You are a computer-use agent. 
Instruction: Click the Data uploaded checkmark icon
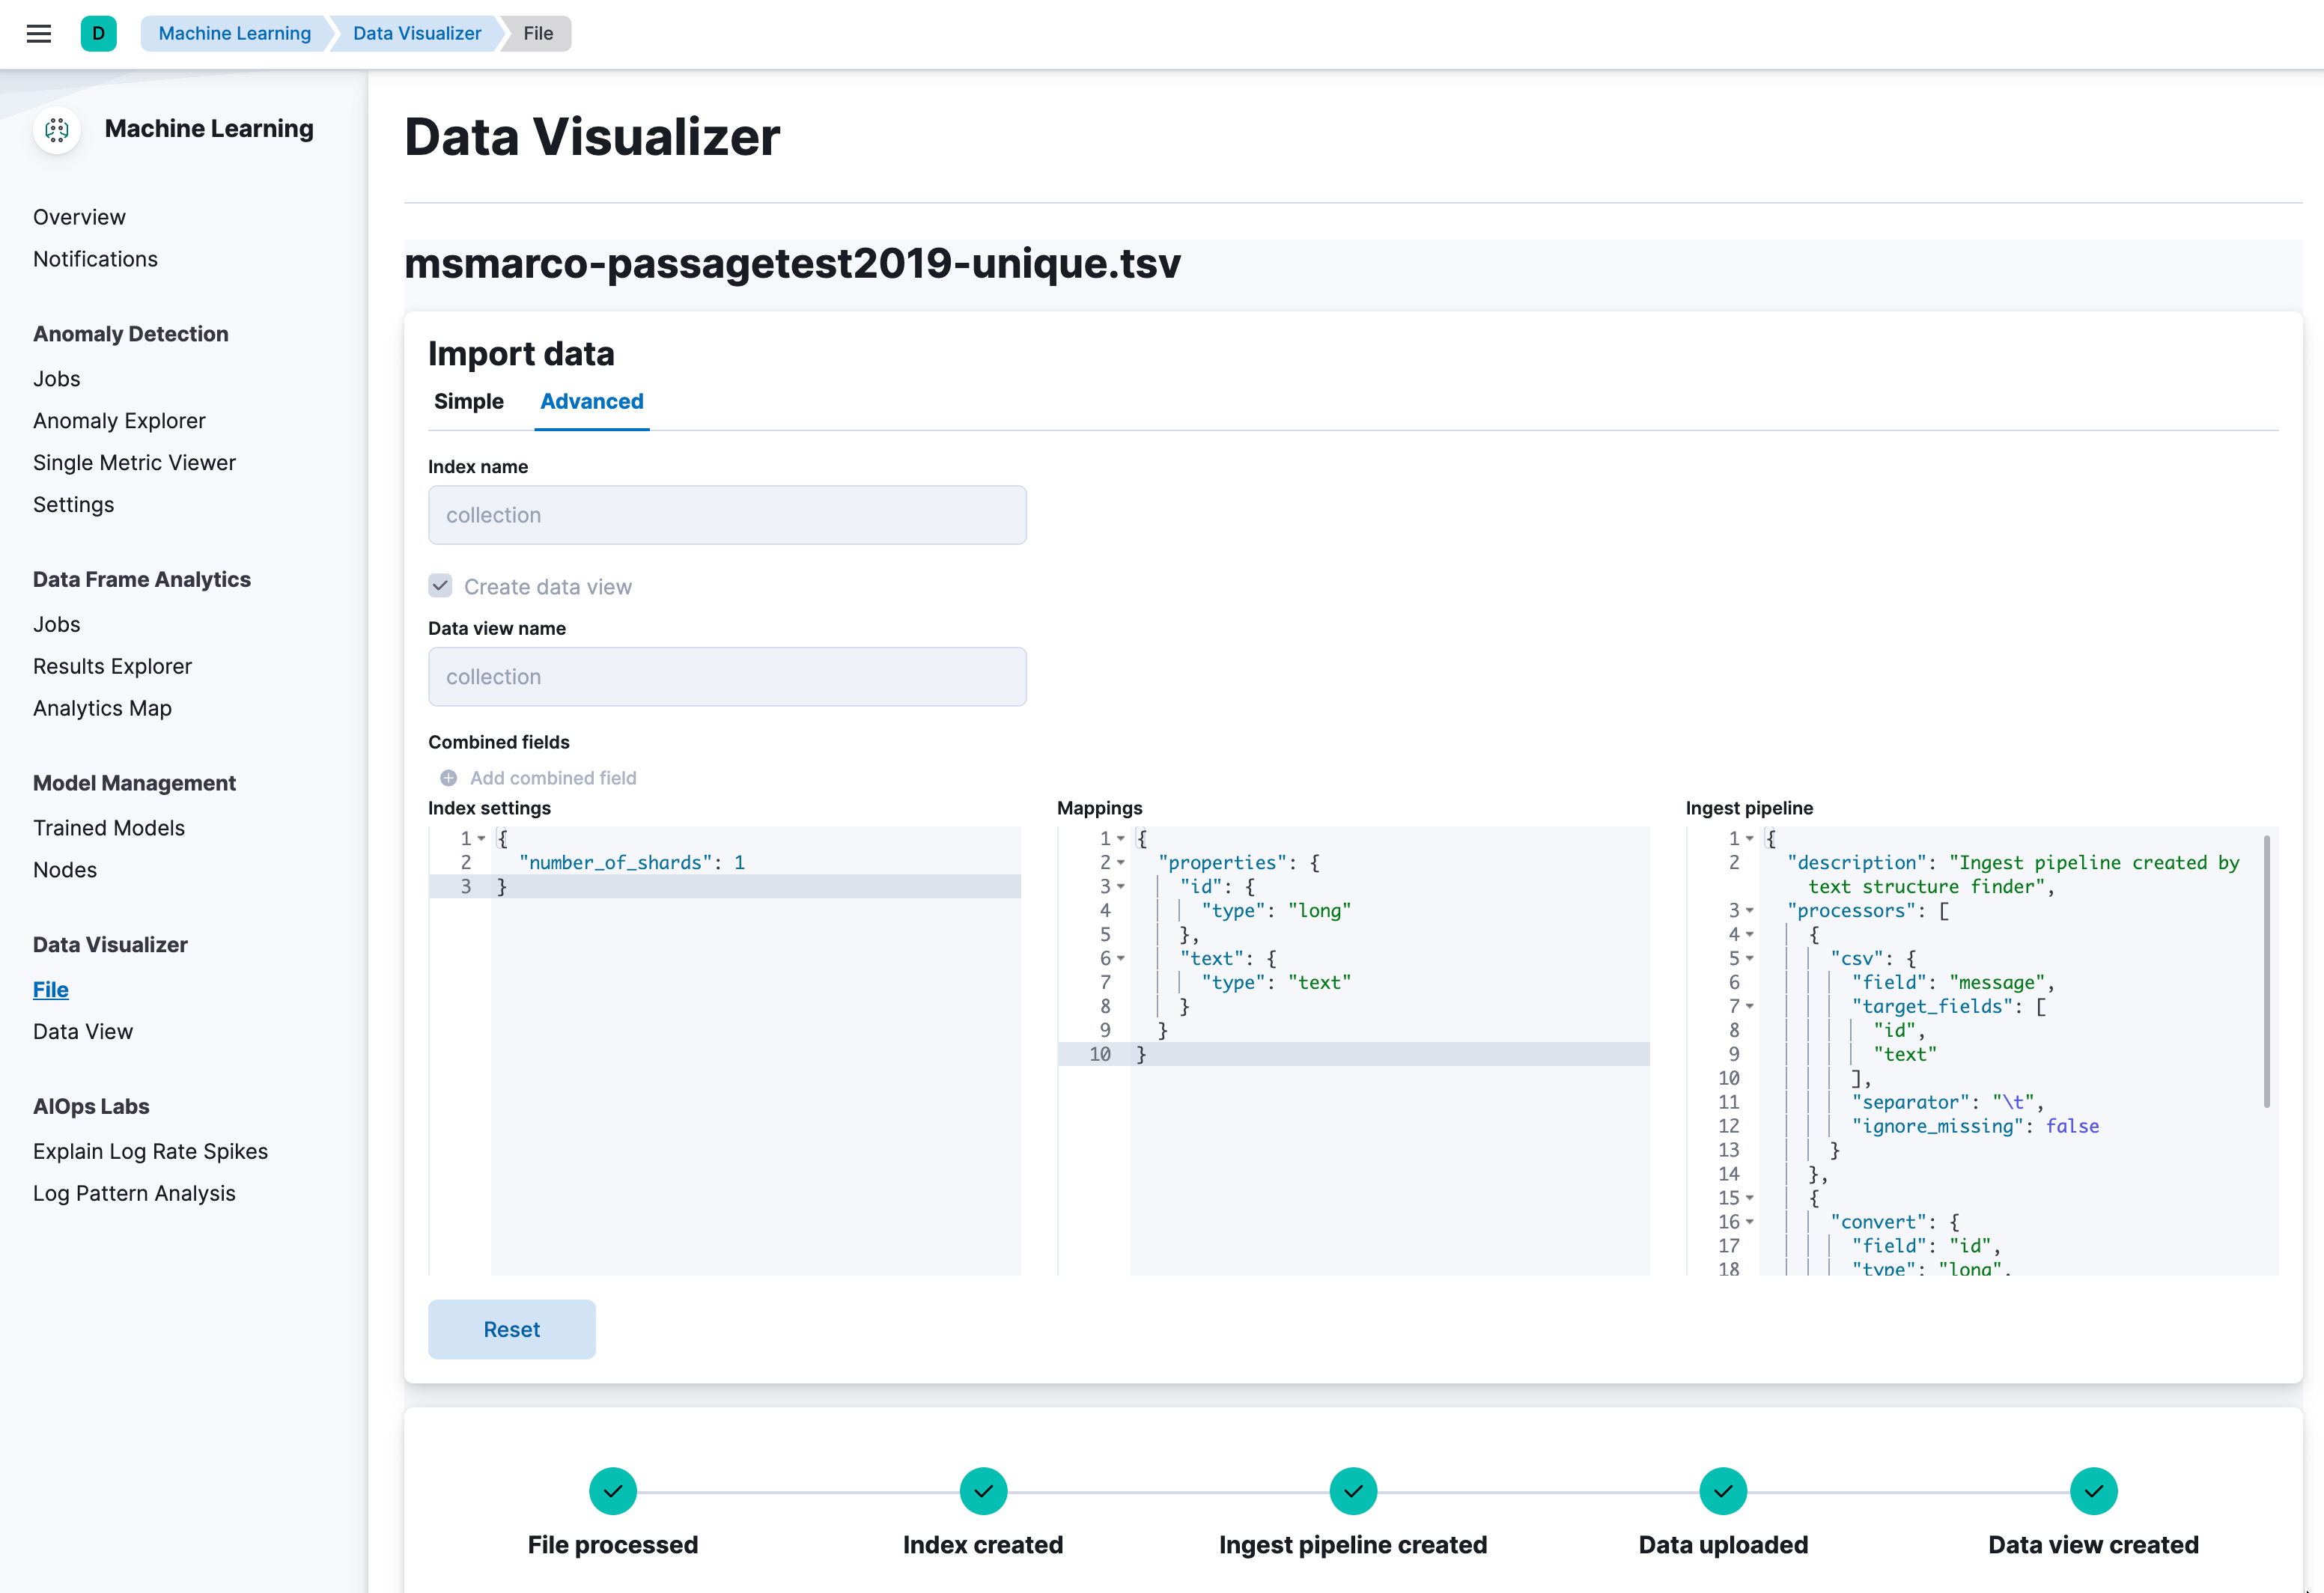(x=1723, y=1491)
